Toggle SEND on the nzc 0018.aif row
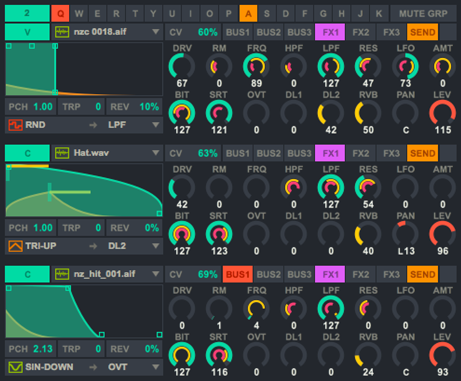The image size is (461, 381). tap(423, 32)
